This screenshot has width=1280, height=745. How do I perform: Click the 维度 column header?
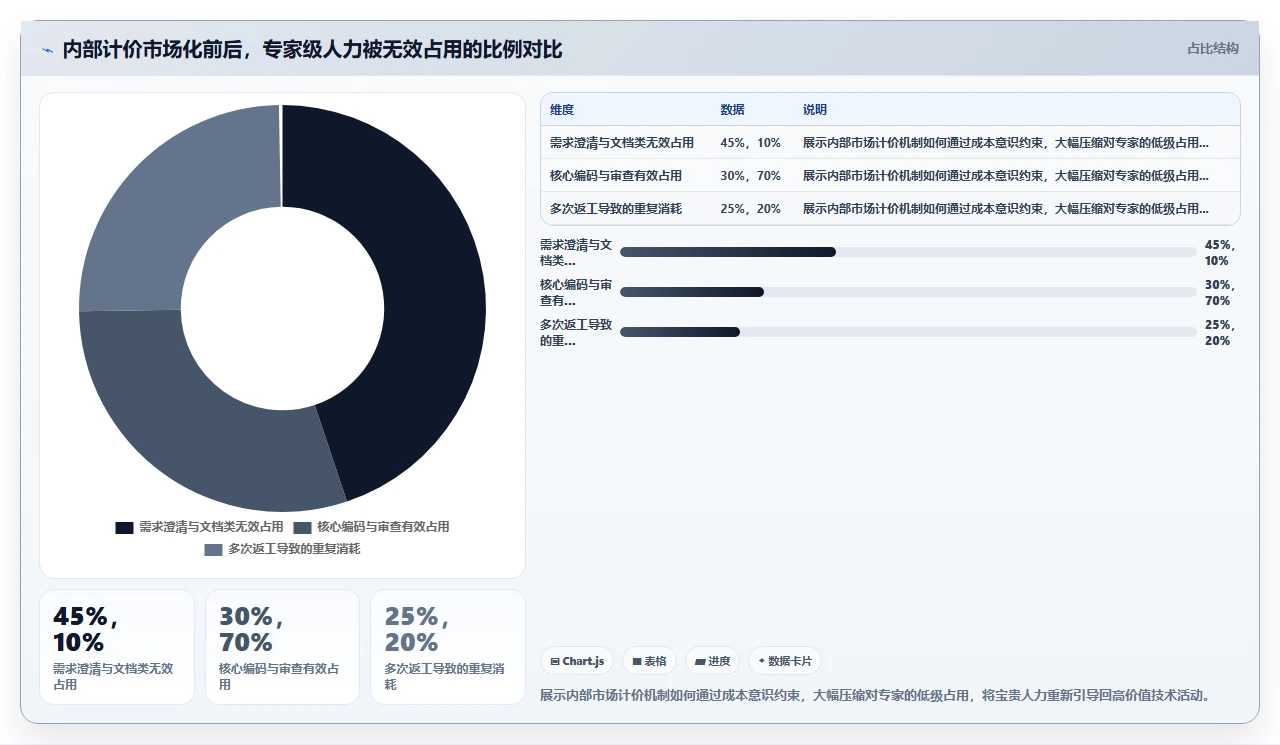[562, 110]
